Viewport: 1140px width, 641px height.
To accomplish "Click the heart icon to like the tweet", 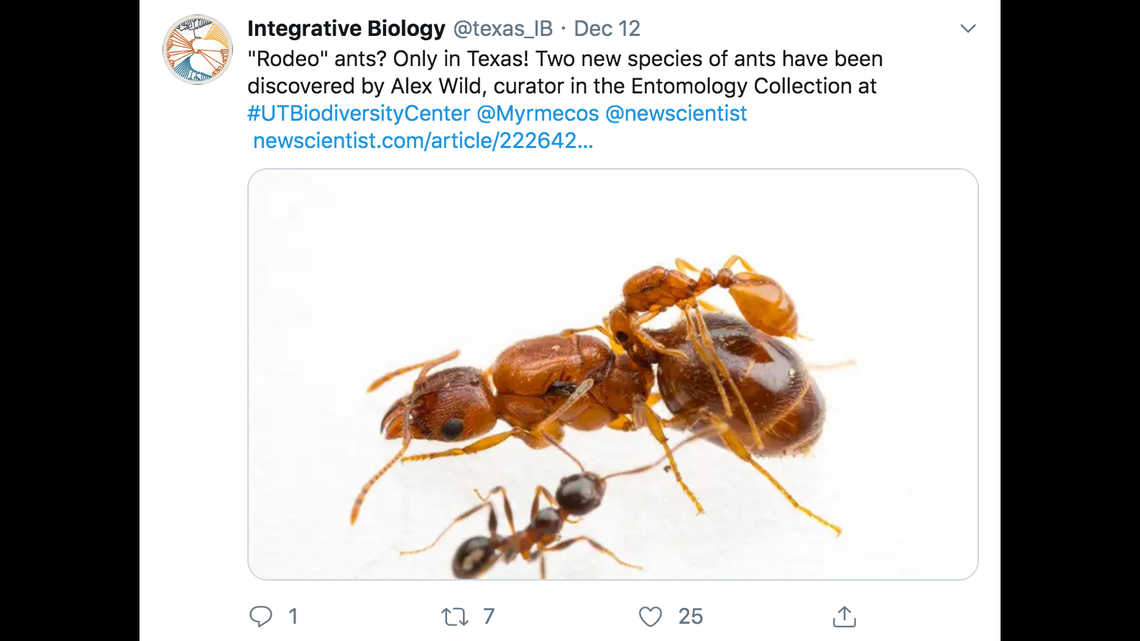I will tap(651, 617).
